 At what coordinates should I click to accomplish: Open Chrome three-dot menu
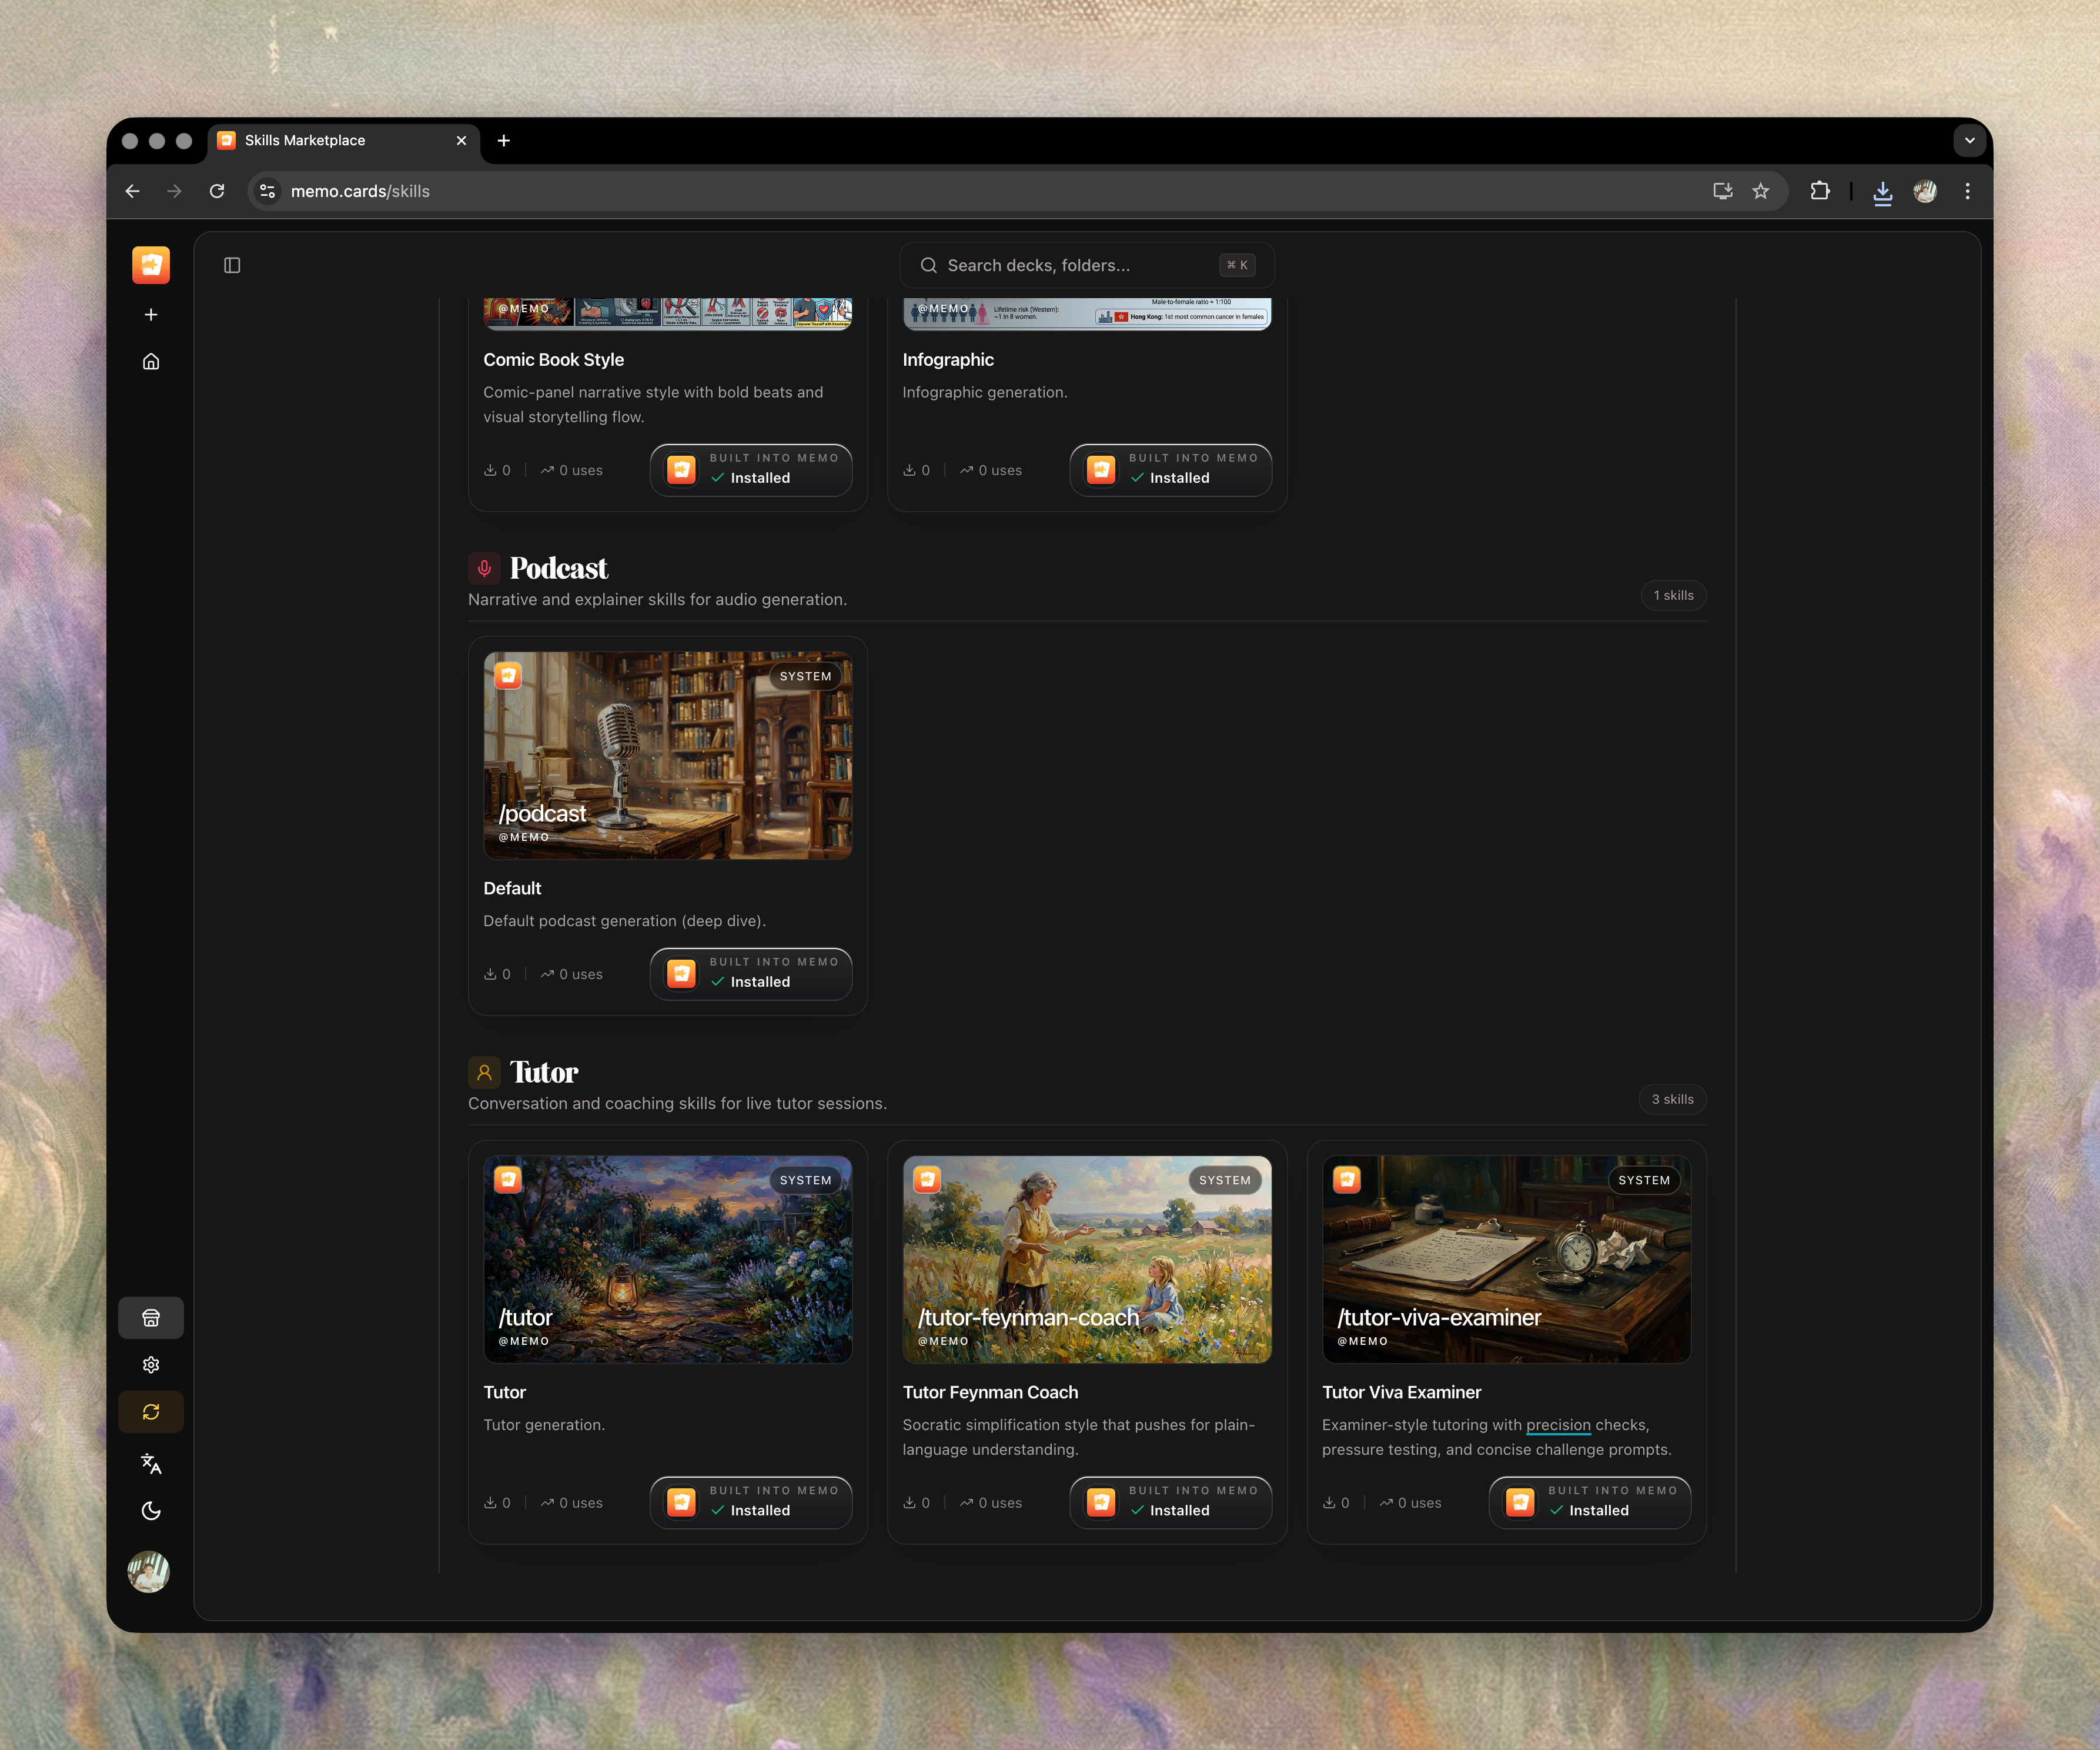click(1967, 191)
